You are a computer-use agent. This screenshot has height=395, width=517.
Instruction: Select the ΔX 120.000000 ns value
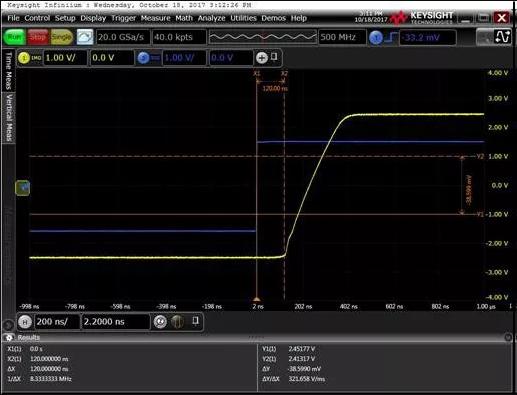point(49,369)
